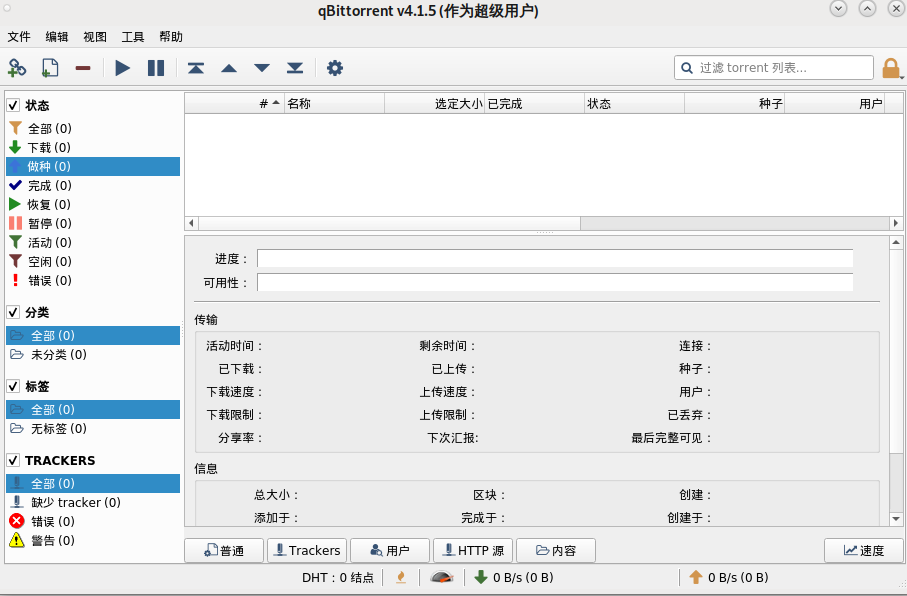Select the 完成 (0) status filter
Screen dimensions: 907x596
[x=93, y=186]
